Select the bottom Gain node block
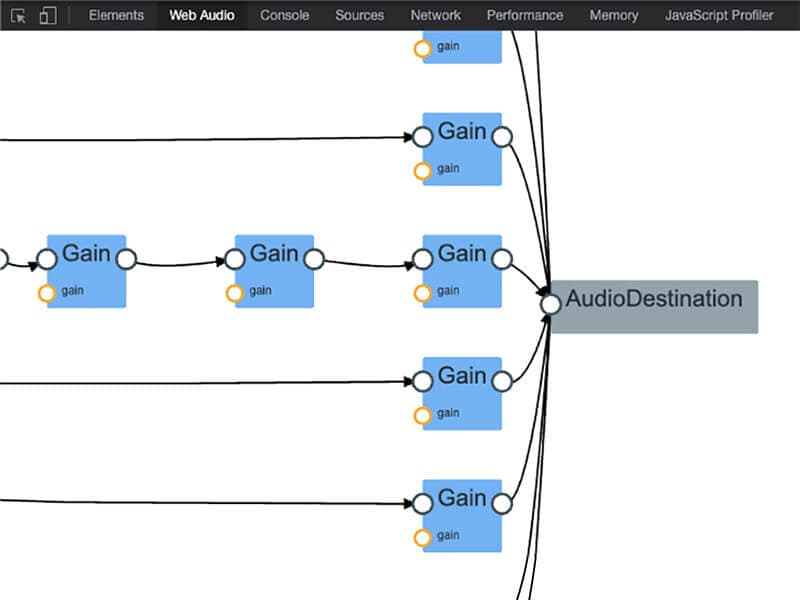Screen dimensions: 800x600 click(x=460, y=512)
